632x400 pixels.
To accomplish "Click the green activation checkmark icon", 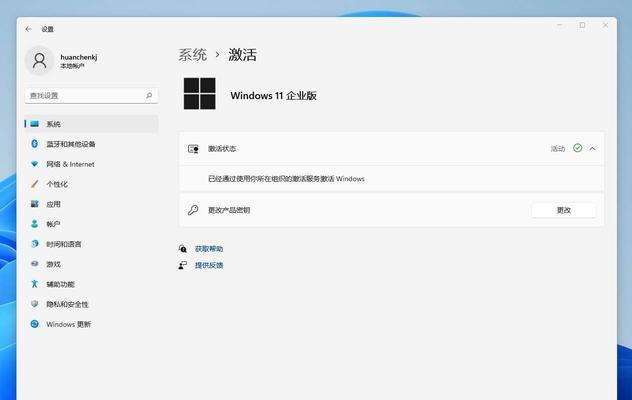I will 578,148.
